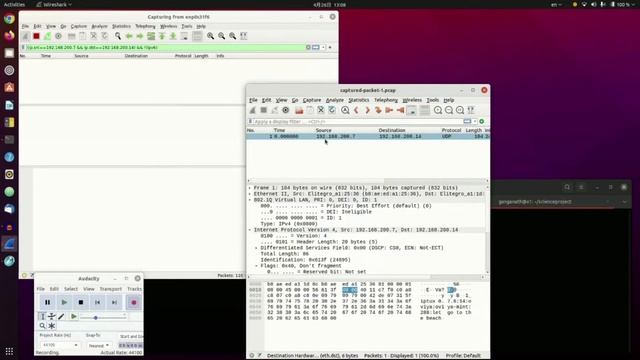Click Audacity Skip to End button
This screenshot has height=360, width=640.
click(x=114, y=302)
